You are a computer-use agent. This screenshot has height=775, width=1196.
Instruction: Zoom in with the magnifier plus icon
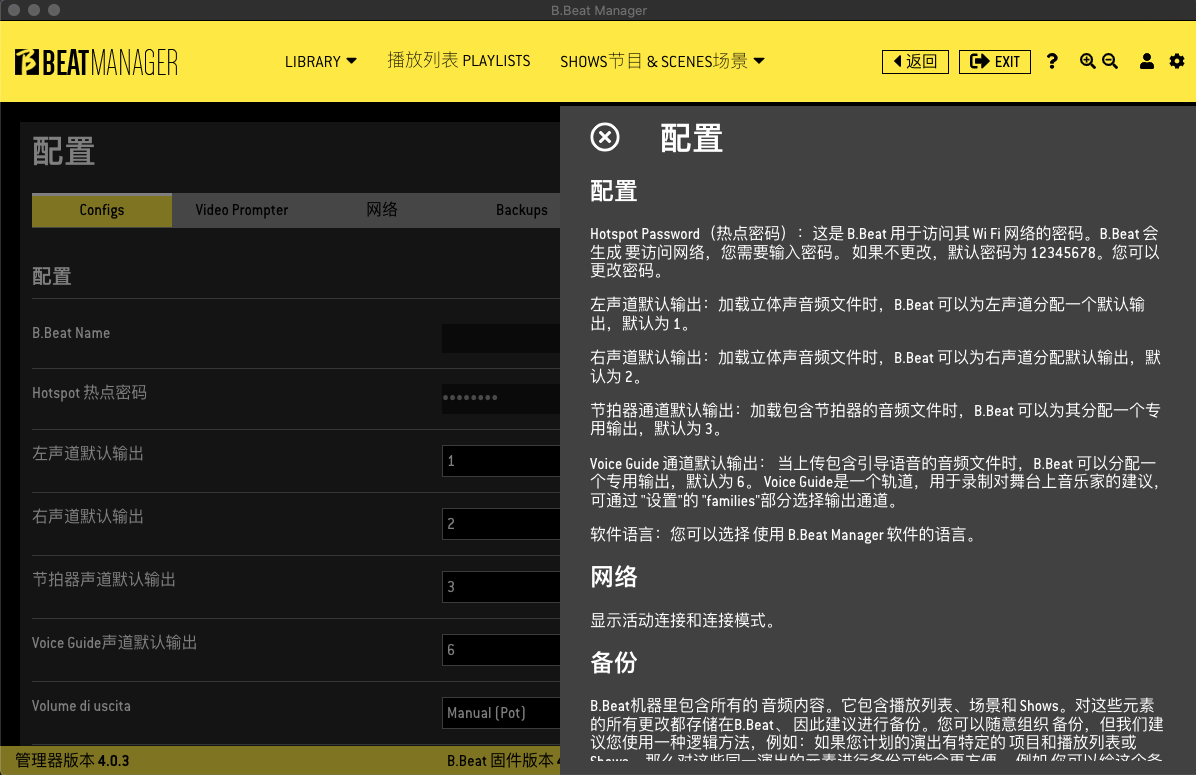1088,61
